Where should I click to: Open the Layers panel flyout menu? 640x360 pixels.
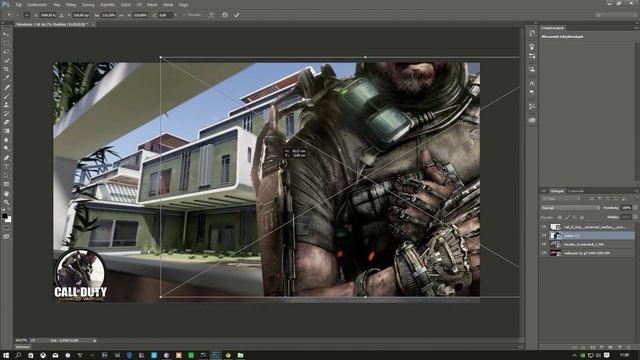click(x=636, y=191)
